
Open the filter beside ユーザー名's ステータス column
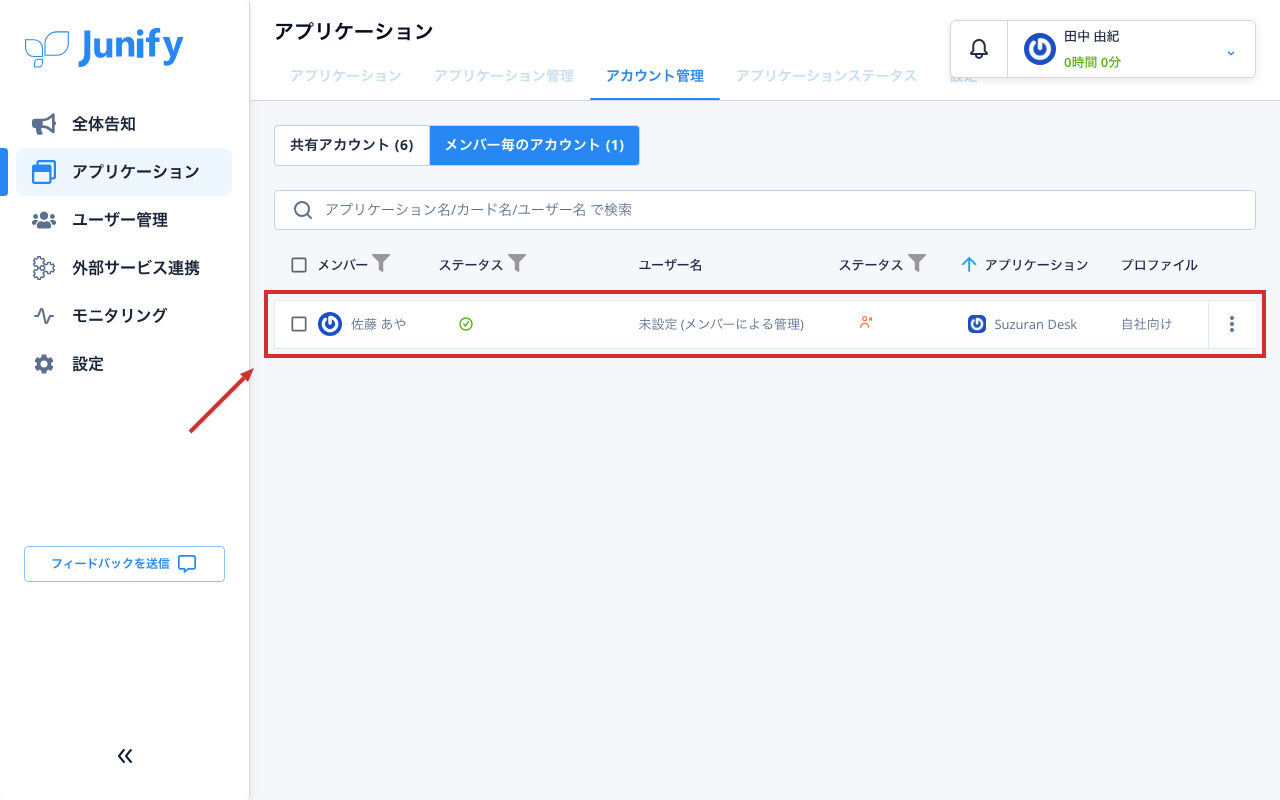coord(917,263)
